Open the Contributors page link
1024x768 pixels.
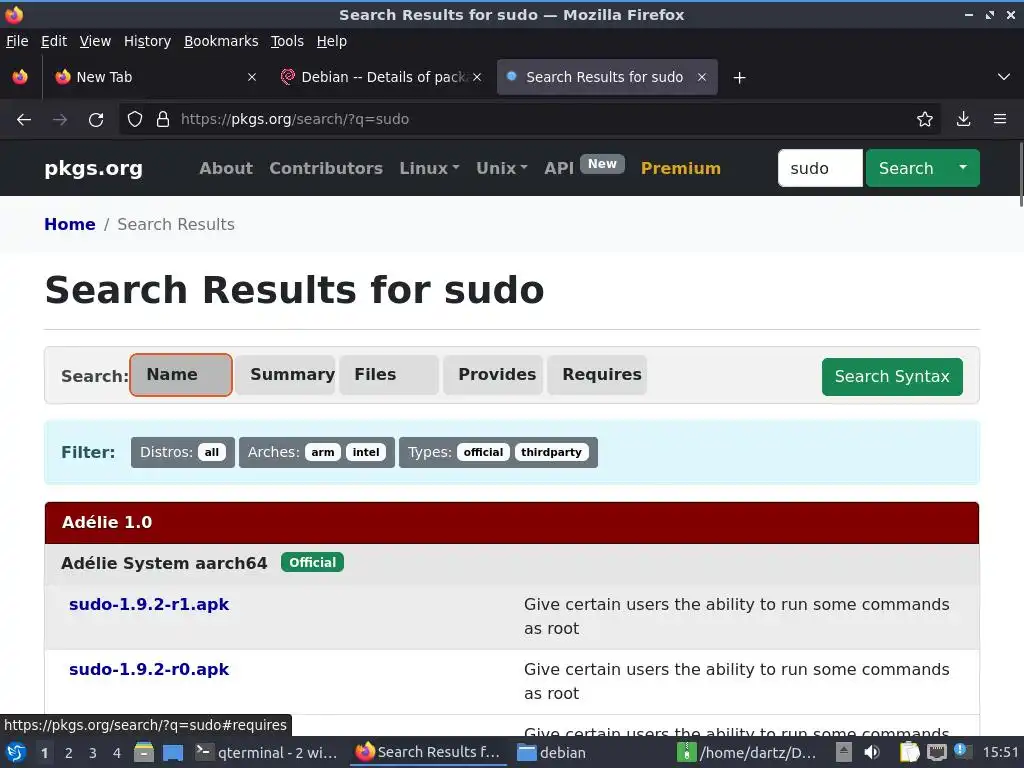coord(326,168)
